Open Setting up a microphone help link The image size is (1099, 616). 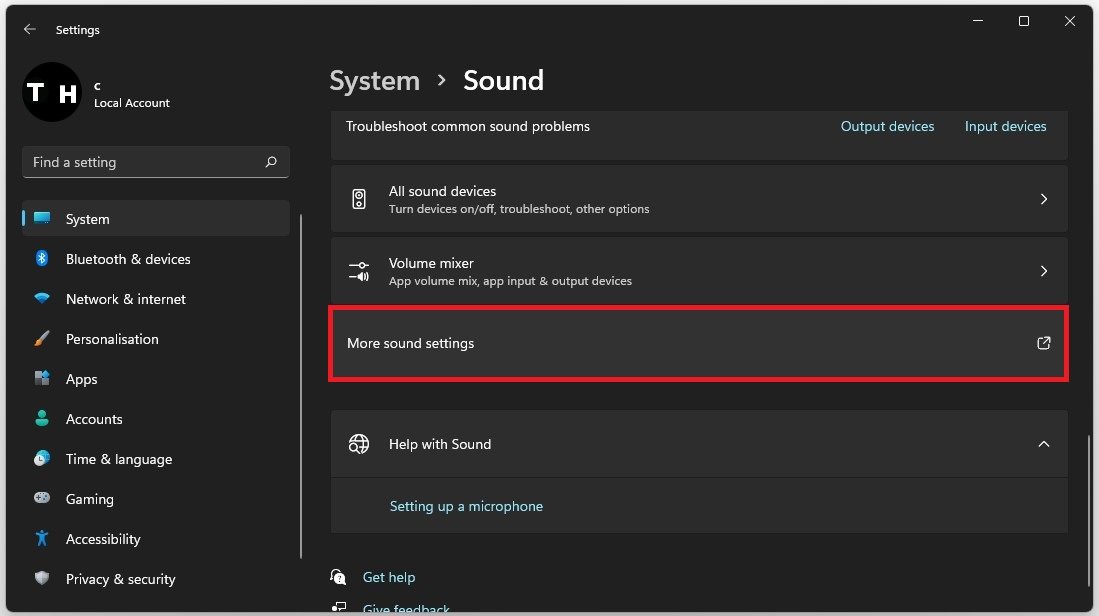(466, 506)
